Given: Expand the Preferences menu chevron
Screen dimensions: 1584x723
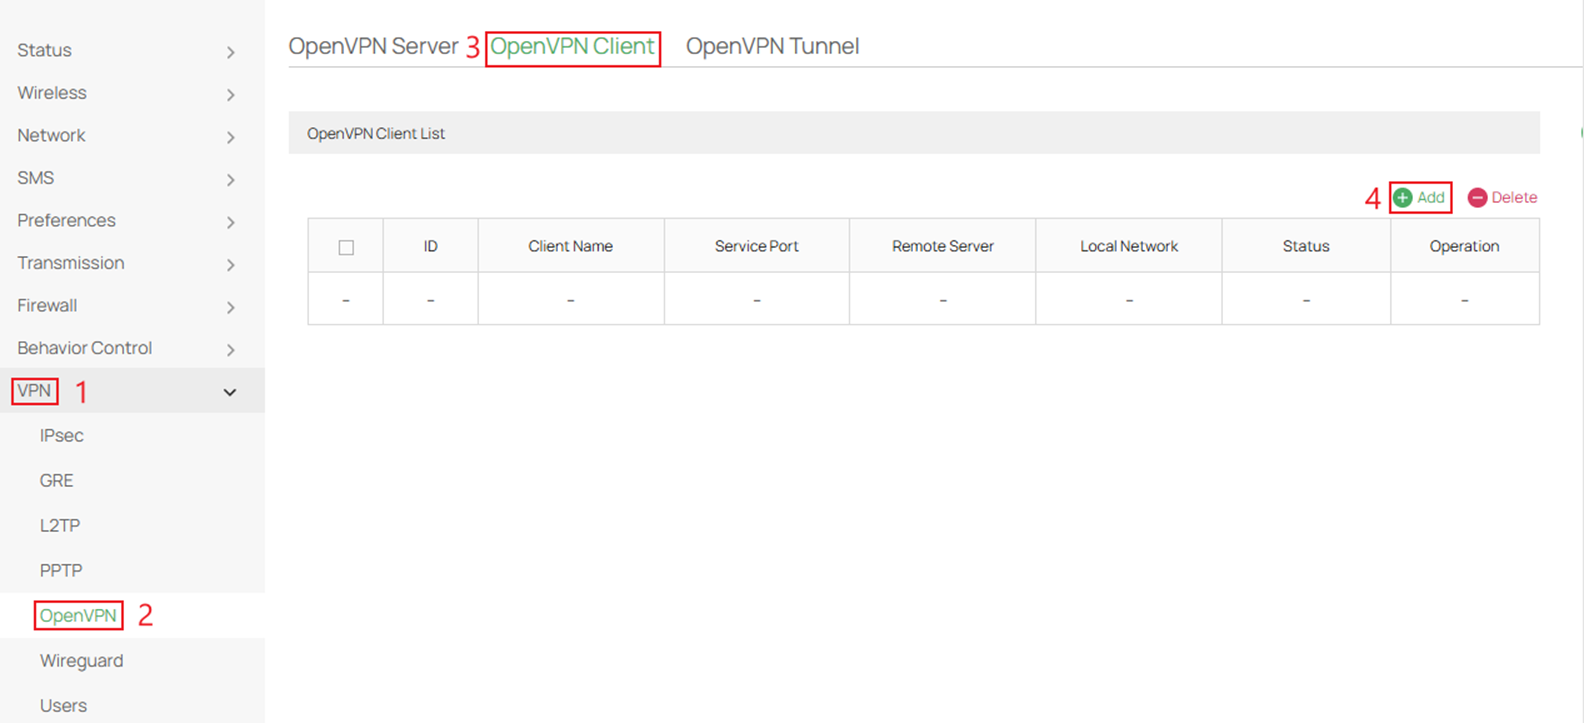Looking at the screenshot, I should point(231,222).
